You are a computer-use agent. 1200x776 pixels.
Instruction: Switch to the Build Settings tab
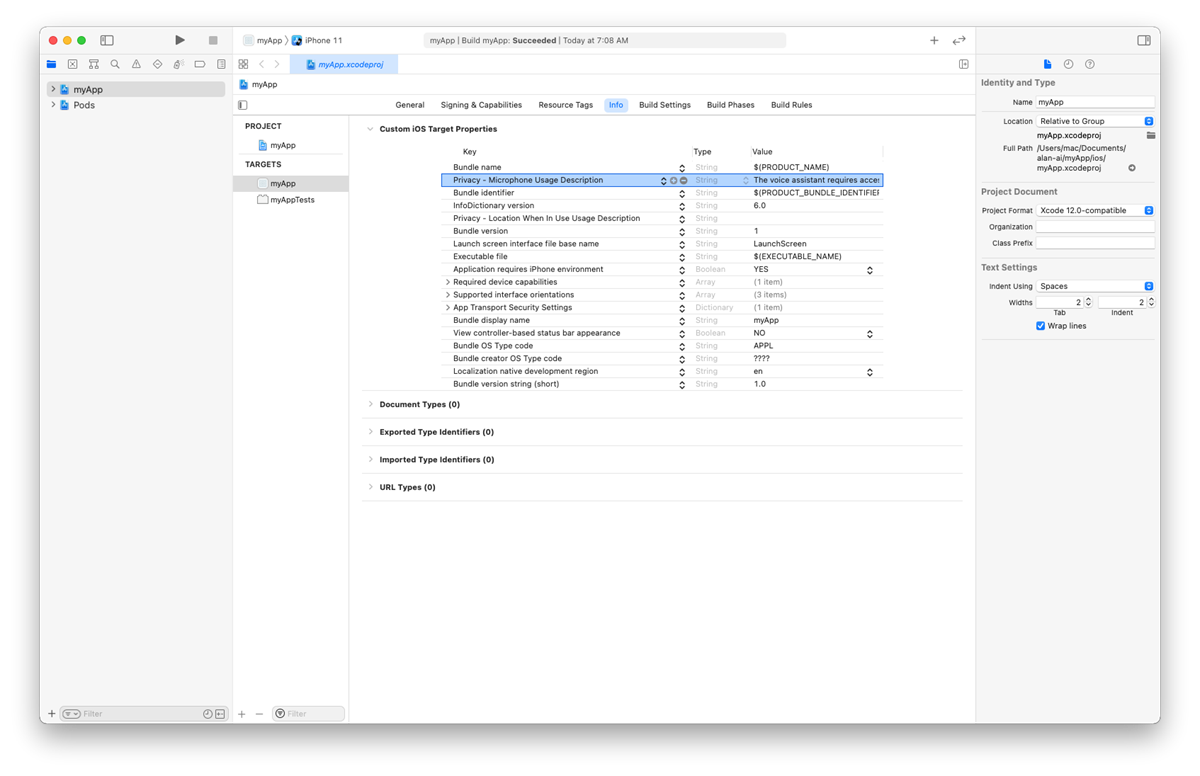pyautogui.click(x=664, y=105)
